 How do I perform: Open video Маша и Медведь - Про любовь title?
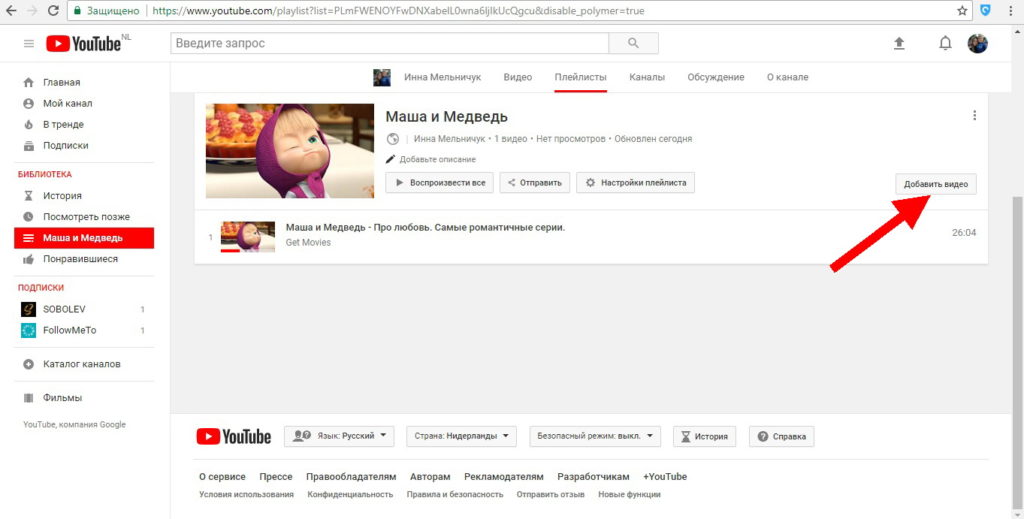click(425, 227)
